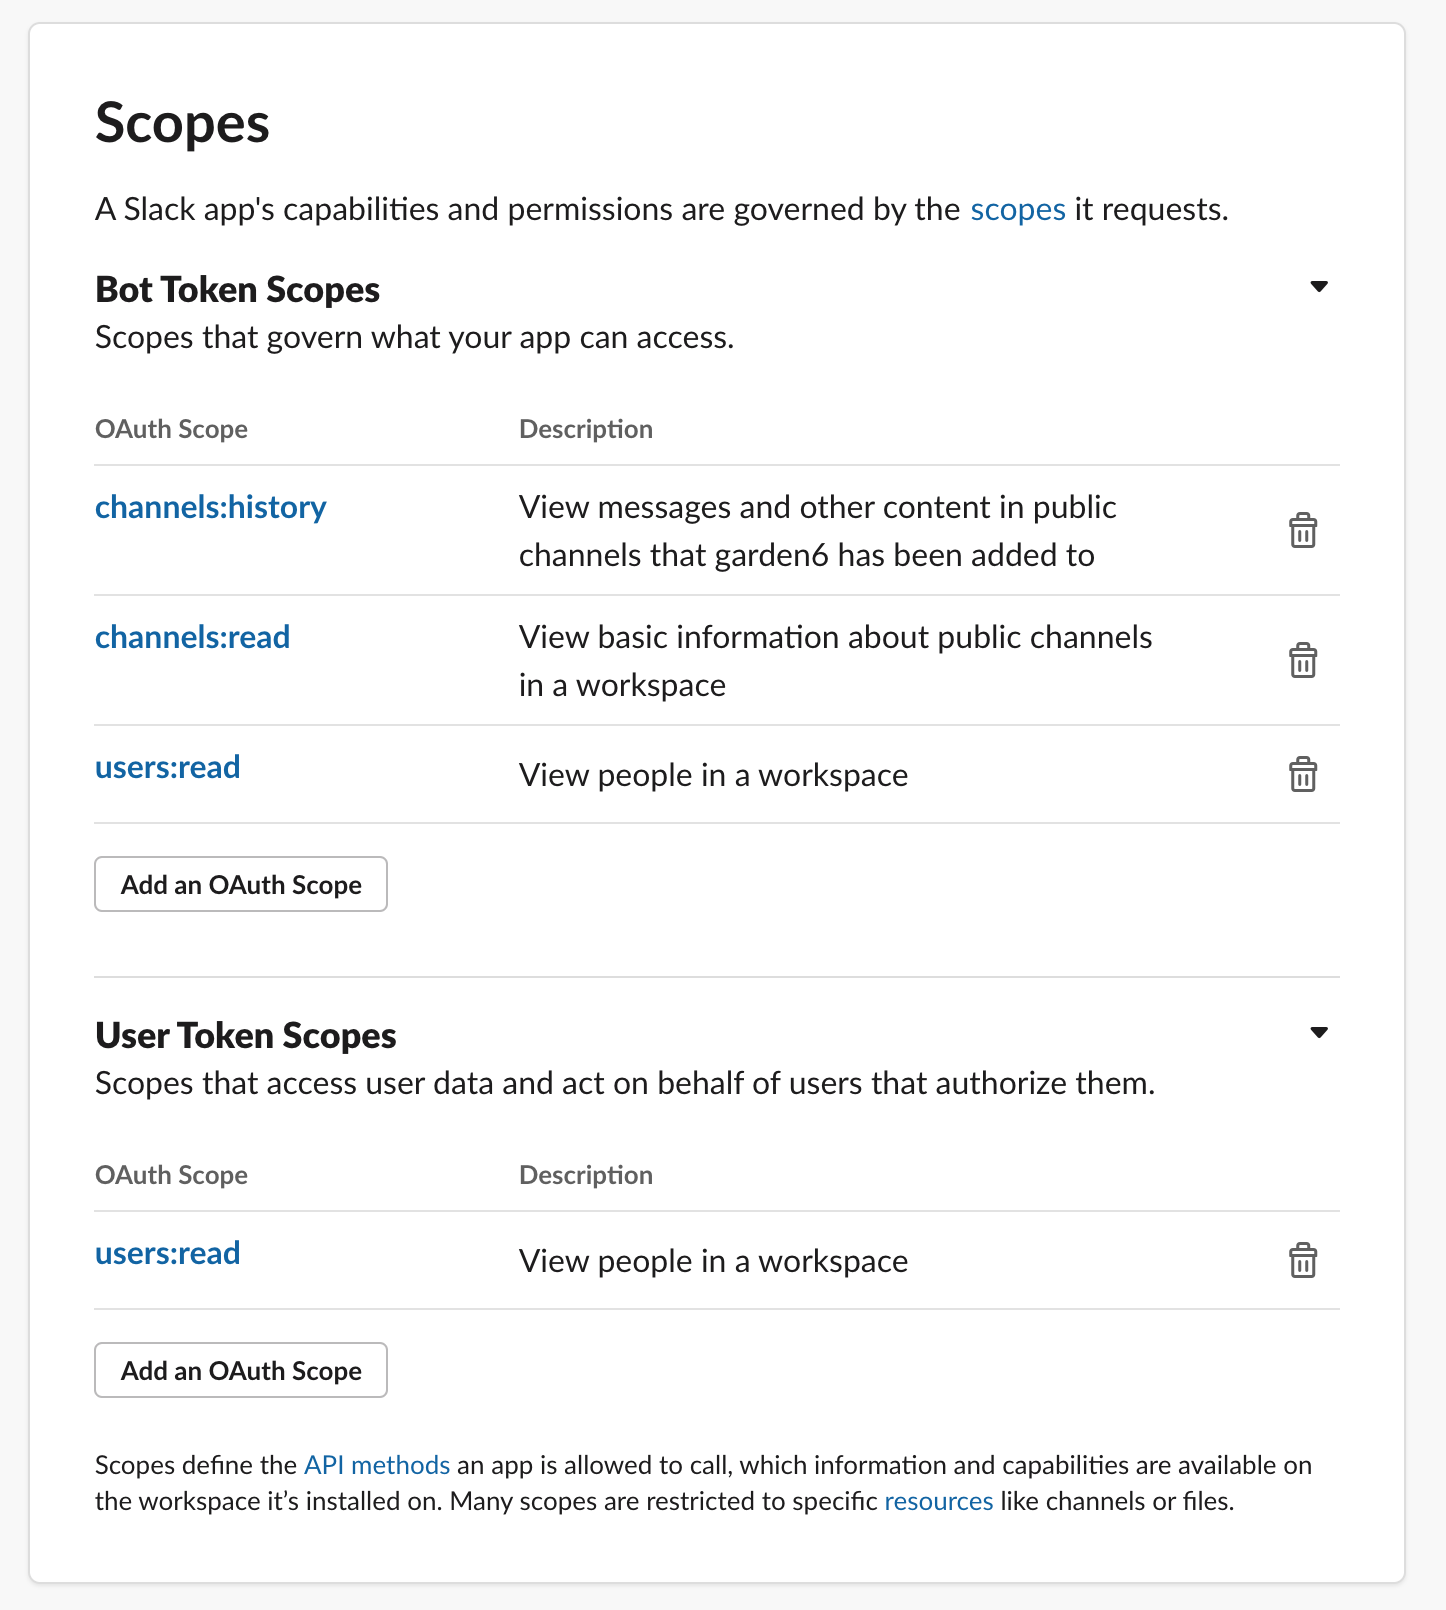Collapse the User Token Scopes section

click(1319, 1033)
